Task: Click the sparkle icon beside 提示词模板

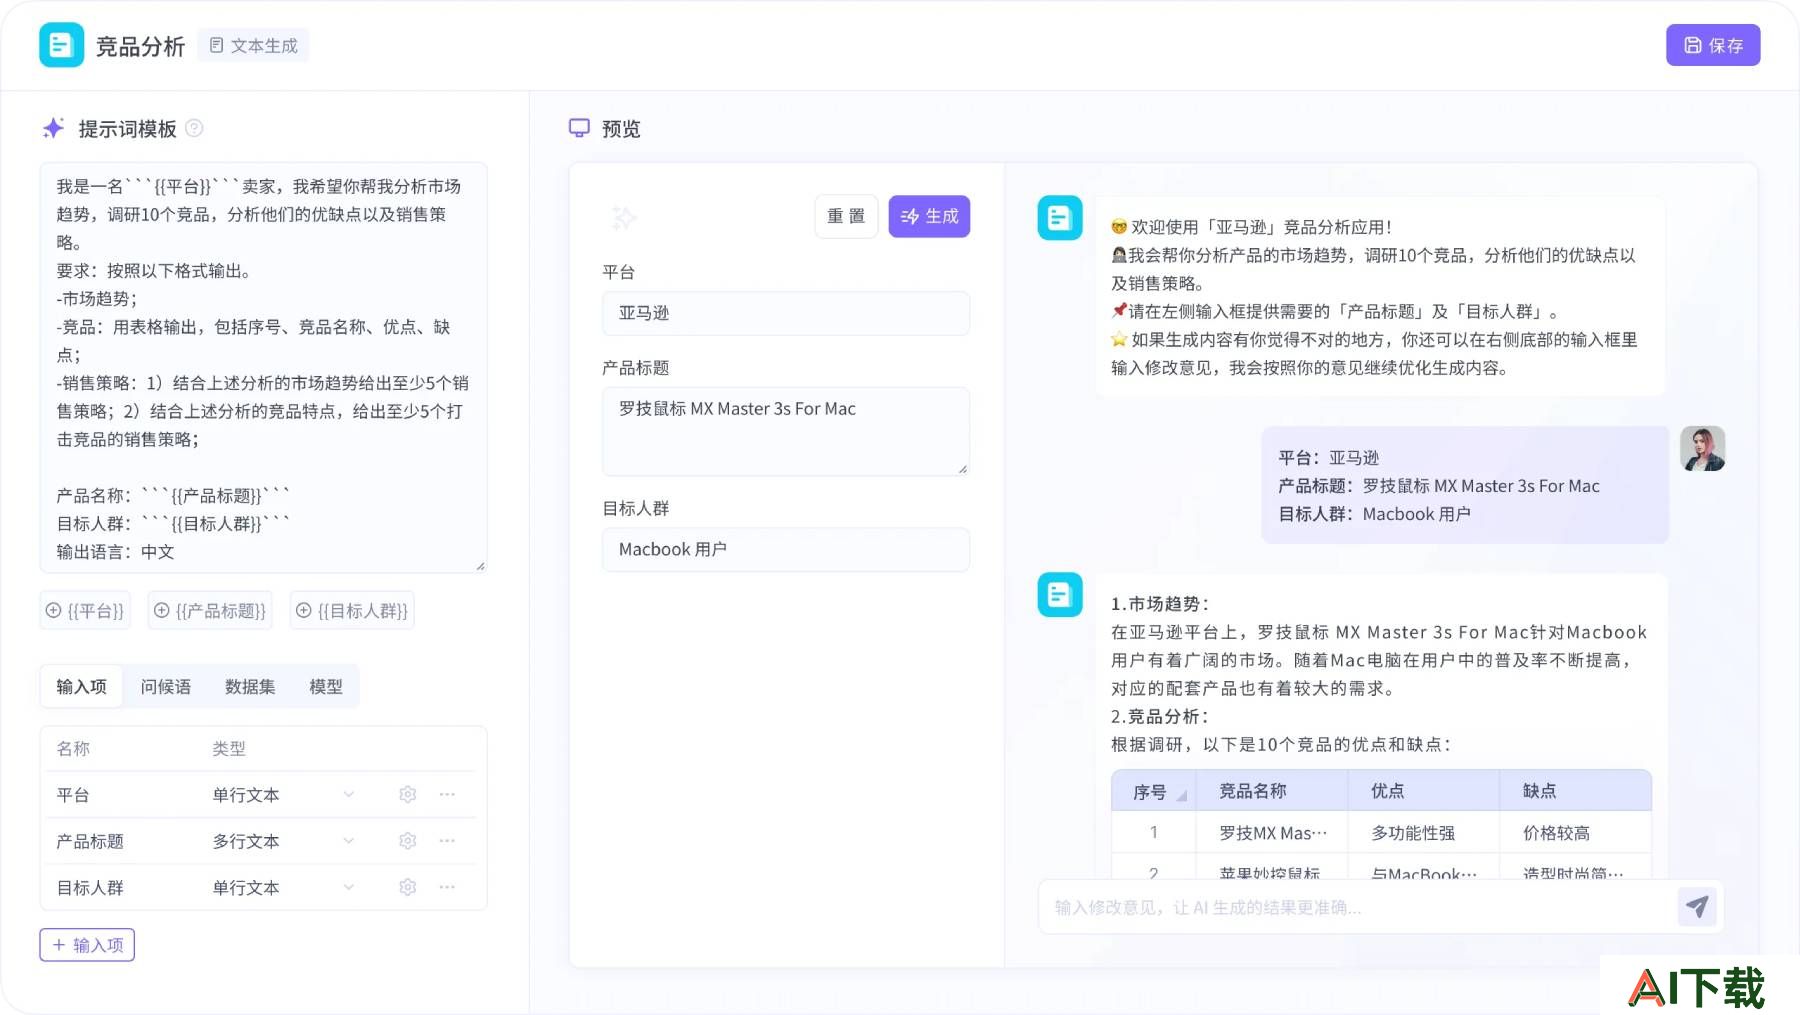Action: pos(54,128)
